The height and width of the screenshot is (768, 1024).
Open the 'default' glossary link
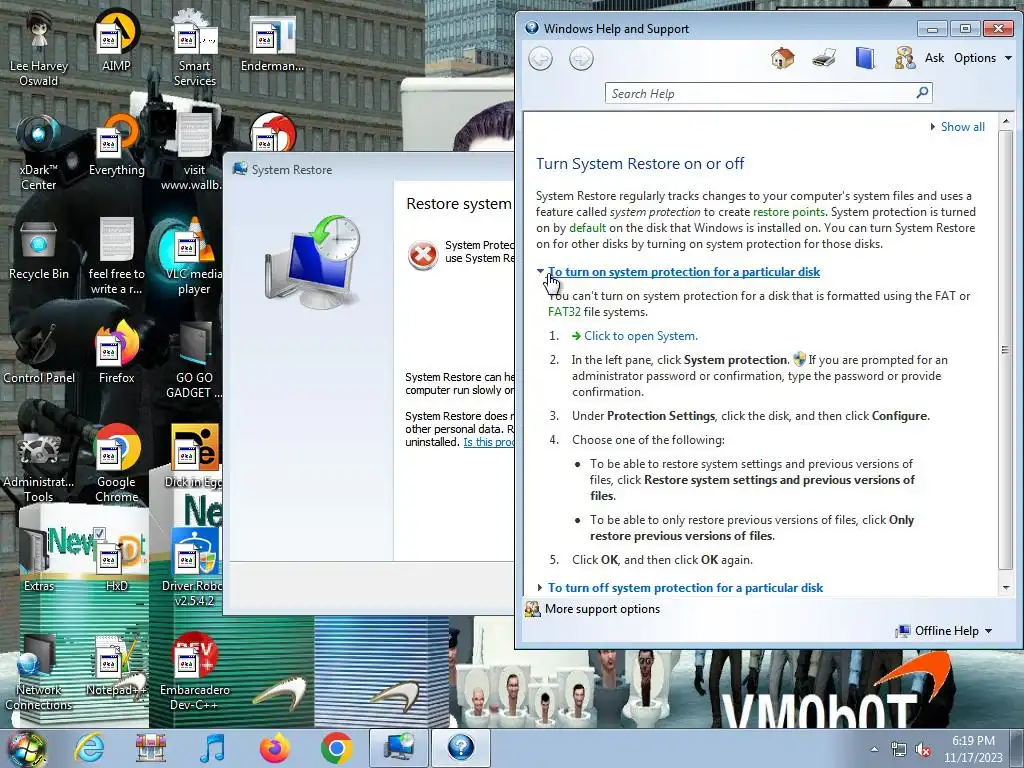tap(588, 228)
